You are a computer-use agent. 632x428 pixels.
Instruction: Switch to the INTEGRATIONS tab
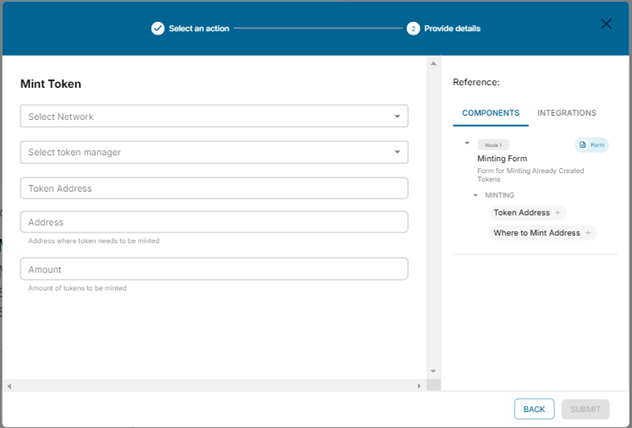click(566, 113)
